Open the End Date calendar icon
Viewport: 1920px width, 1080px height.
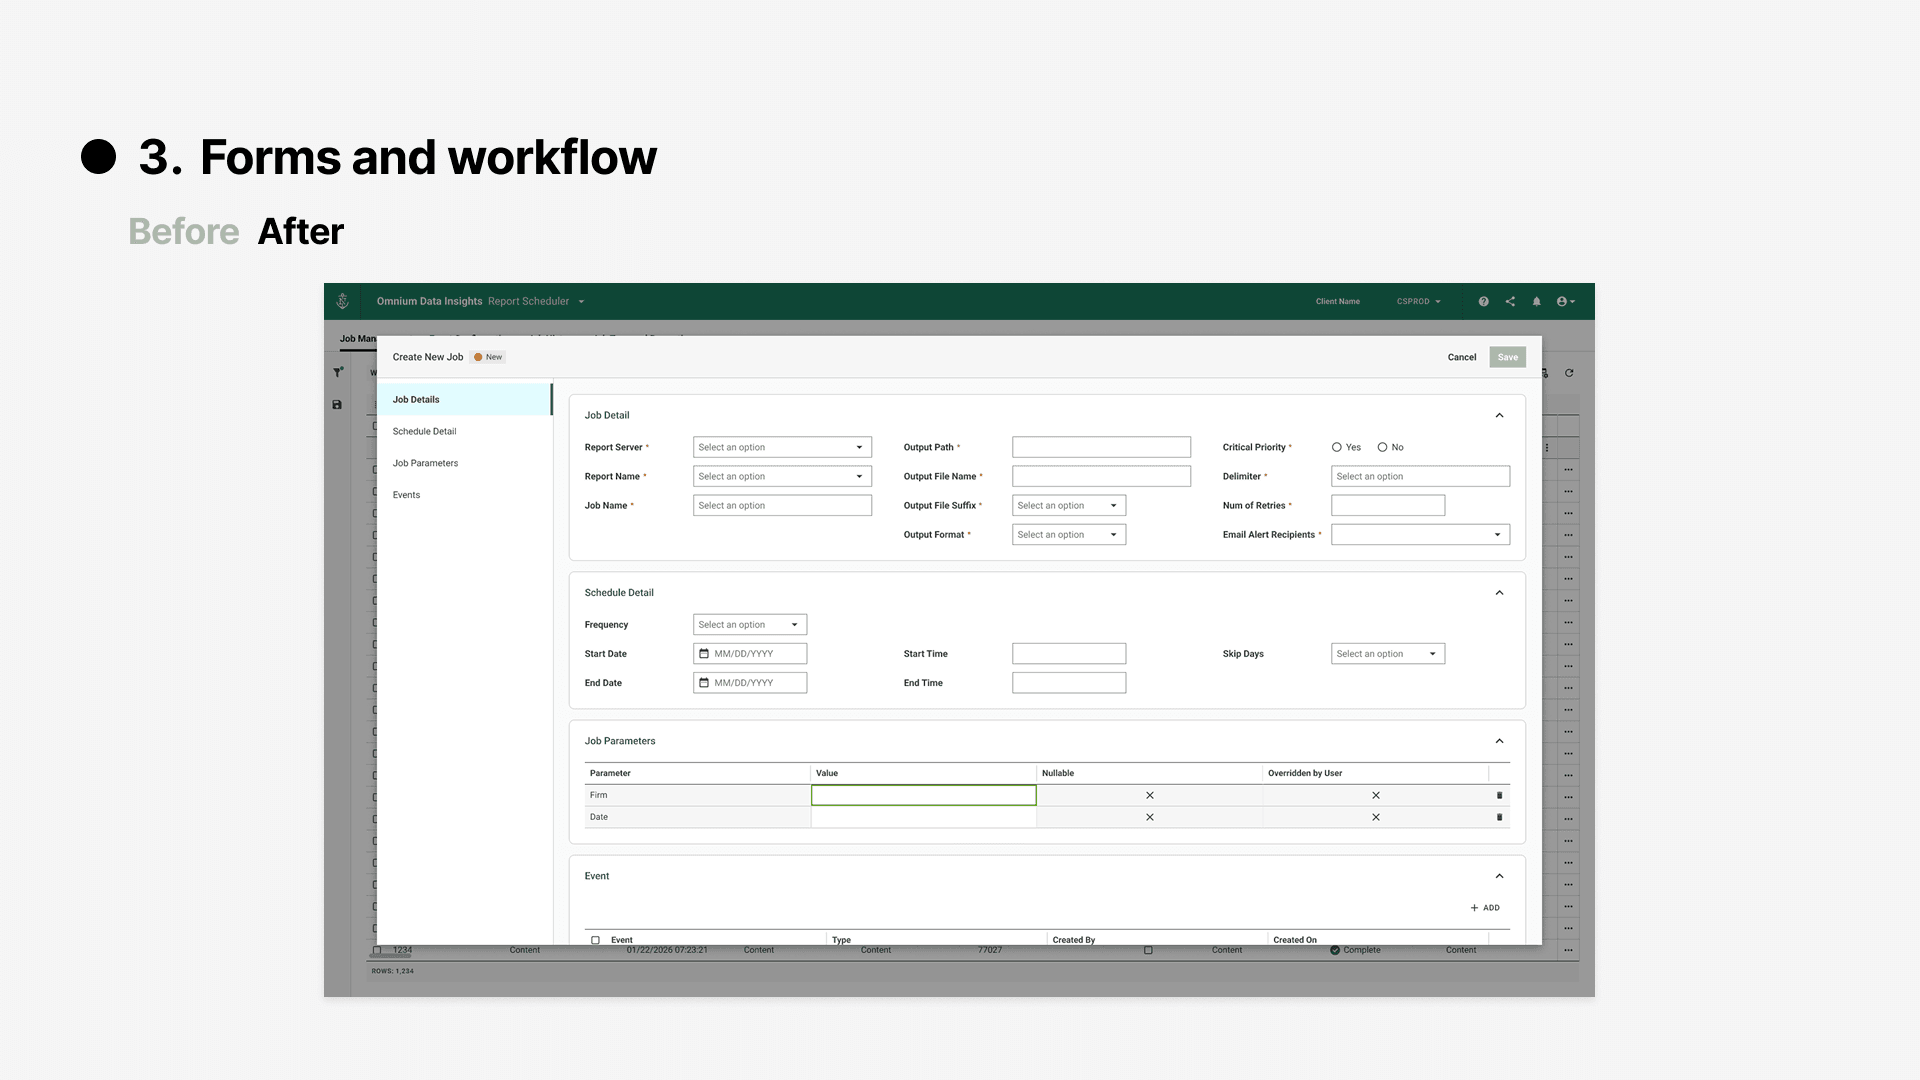point(704,683)
